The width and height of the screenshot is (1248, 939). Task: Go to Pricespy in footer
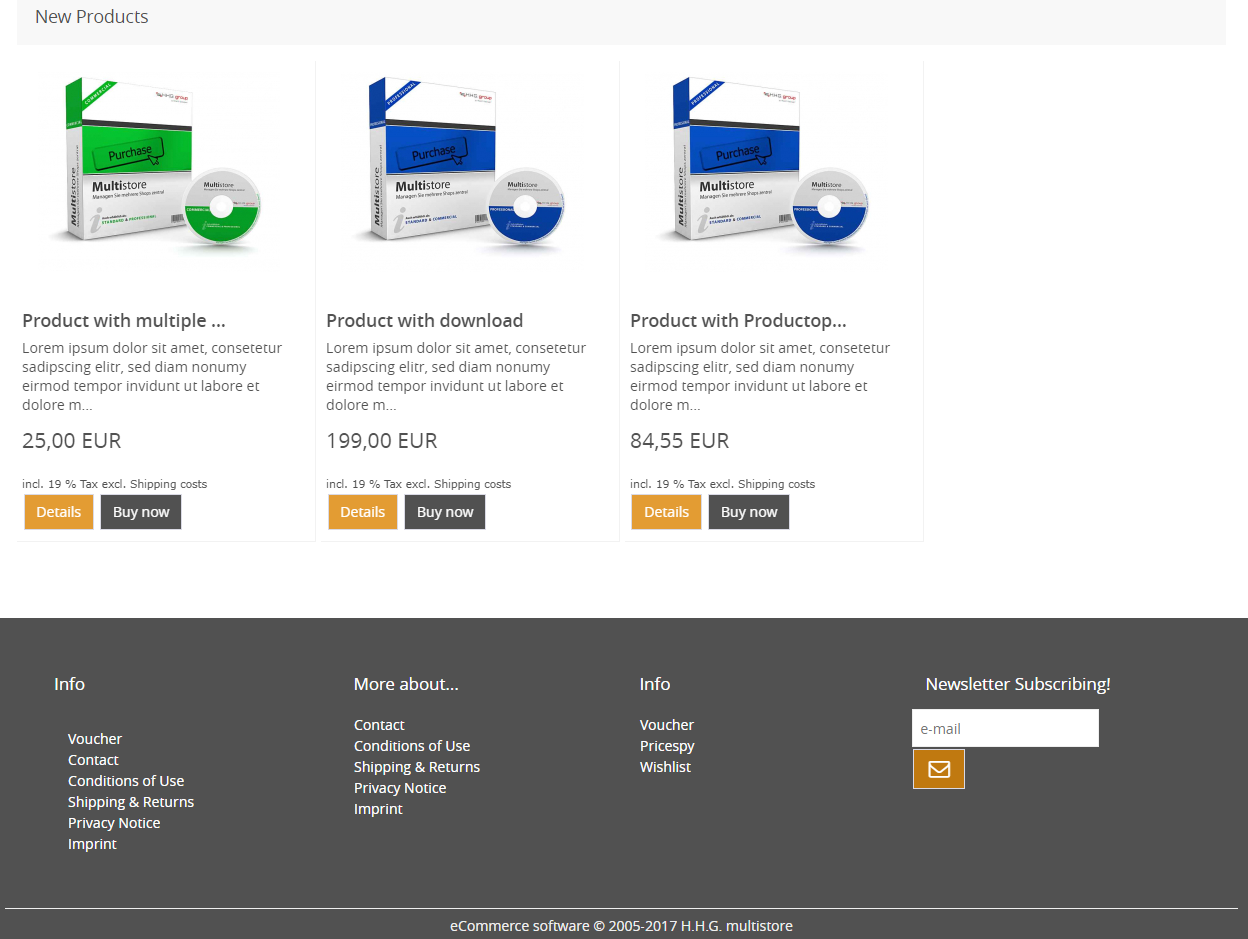[667, 746]
